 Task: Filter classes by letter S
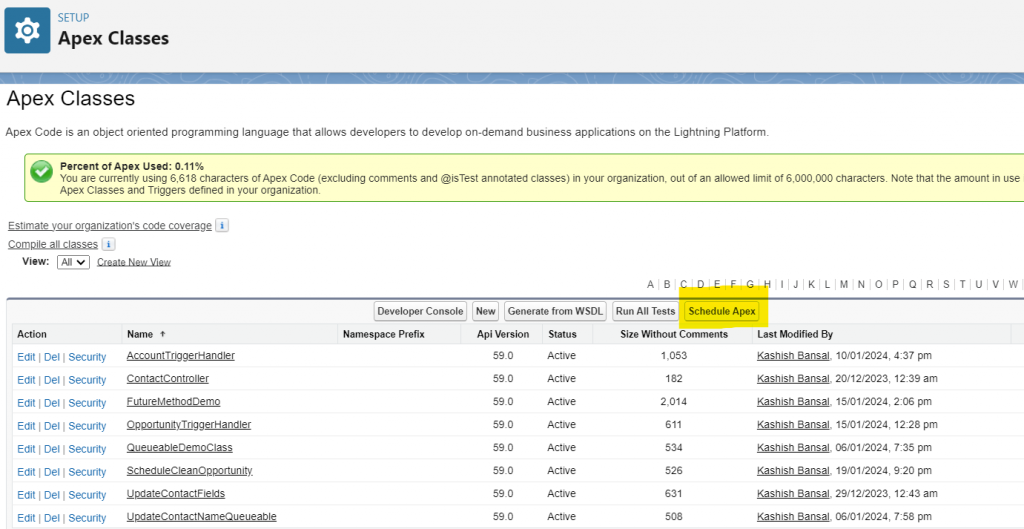946,284
